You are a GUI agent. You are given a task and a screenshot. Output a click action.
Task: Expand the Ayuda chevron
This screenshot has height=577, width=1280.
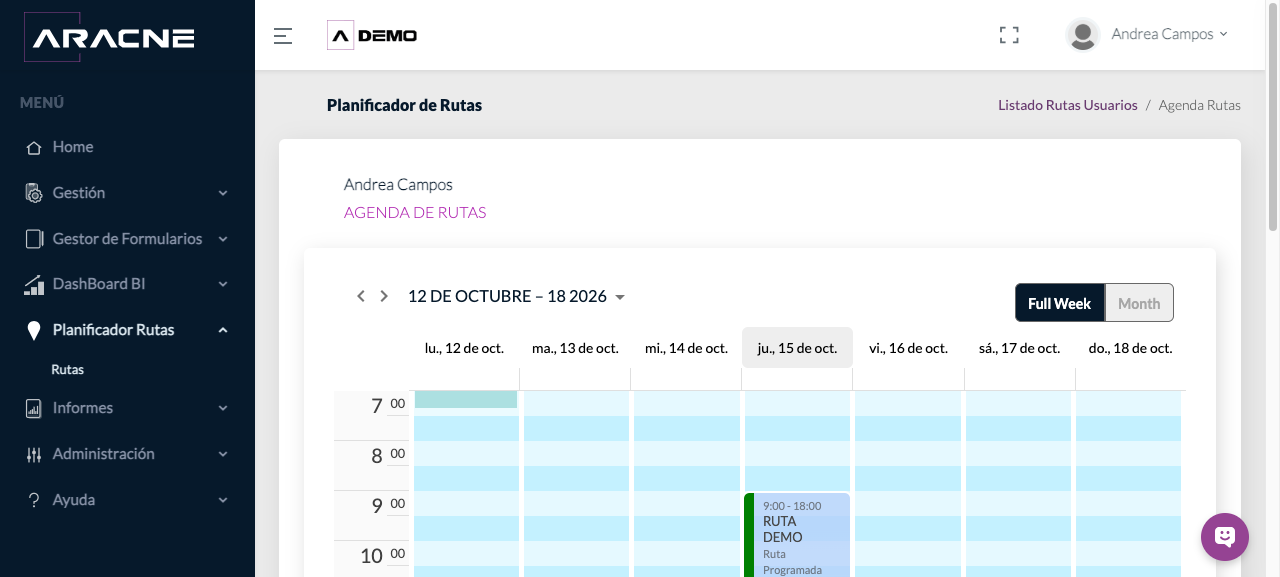(x=223, y=500)
